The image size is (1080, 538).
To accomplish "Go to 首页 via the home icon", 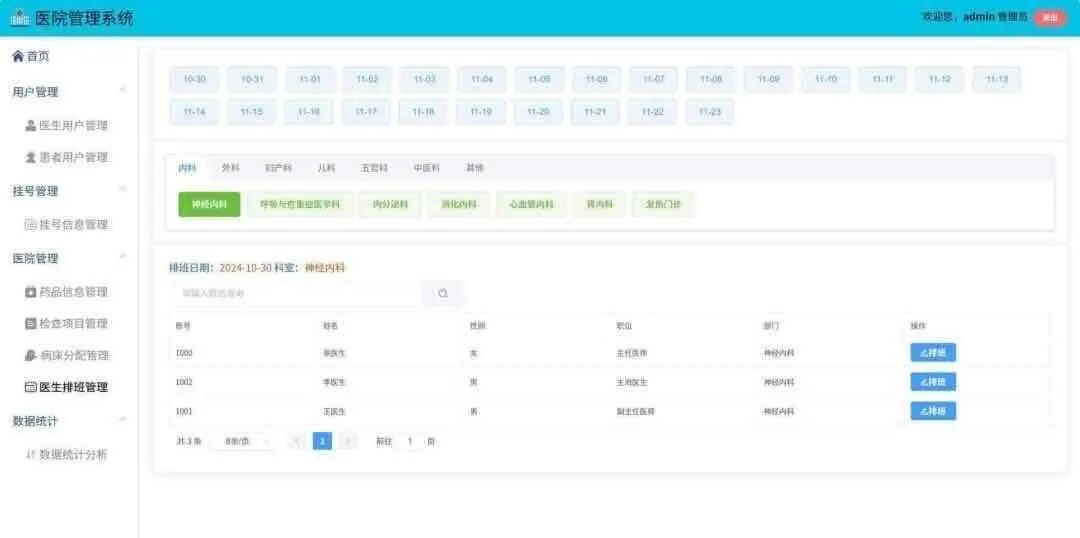I will coord(18,56).
